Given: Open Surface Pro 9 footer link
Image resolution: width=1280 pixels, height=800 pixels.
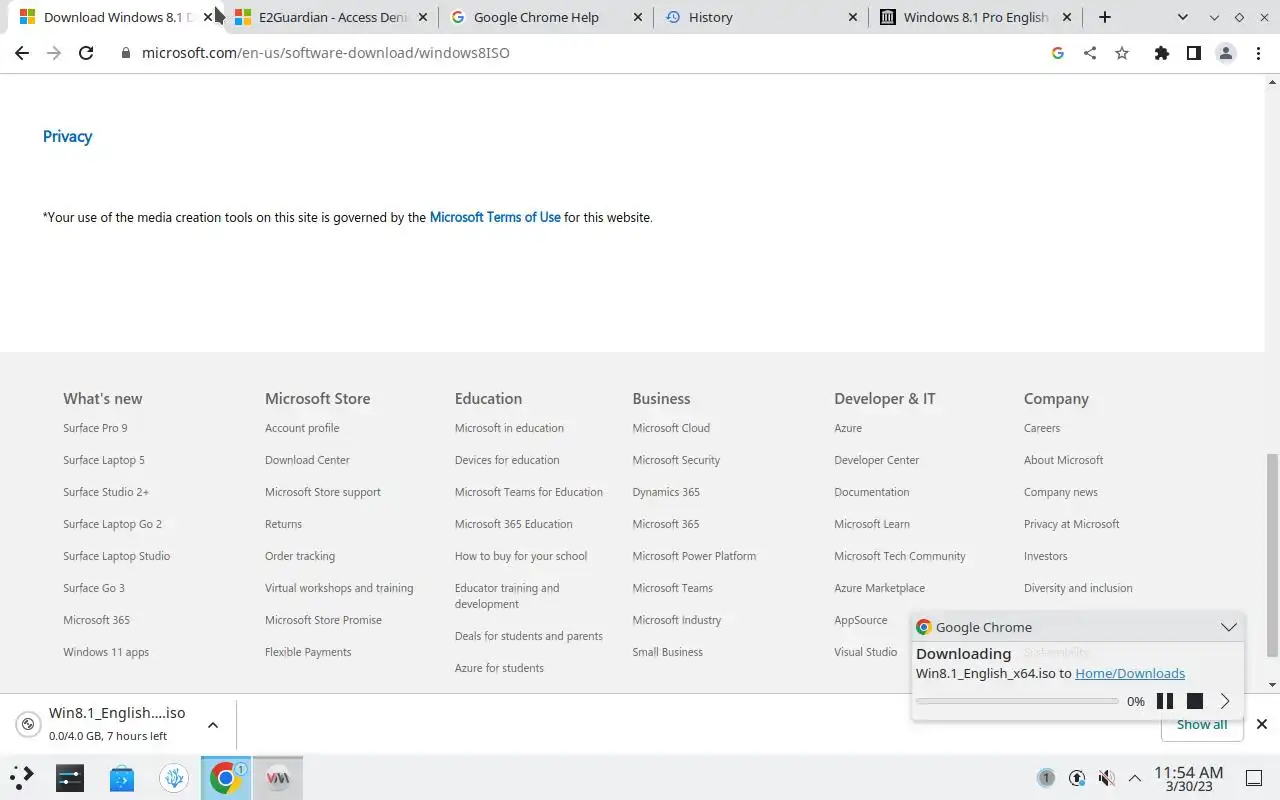Looking at the screenshot, I should [95, 428].
